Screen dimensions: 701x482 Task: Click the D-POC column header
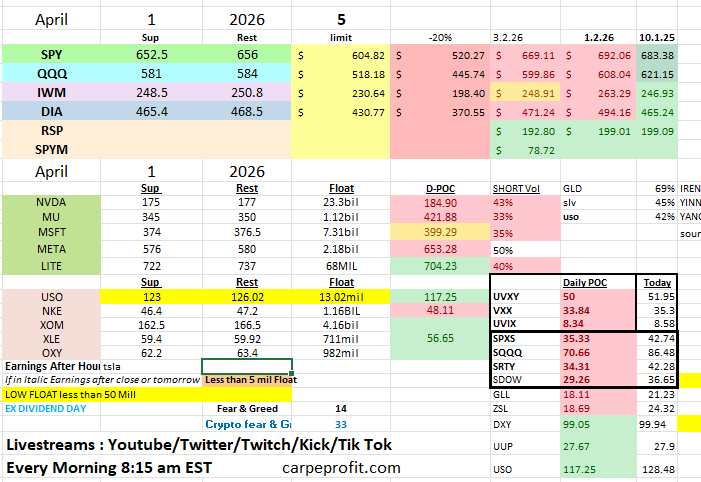[x=440, y=189]
